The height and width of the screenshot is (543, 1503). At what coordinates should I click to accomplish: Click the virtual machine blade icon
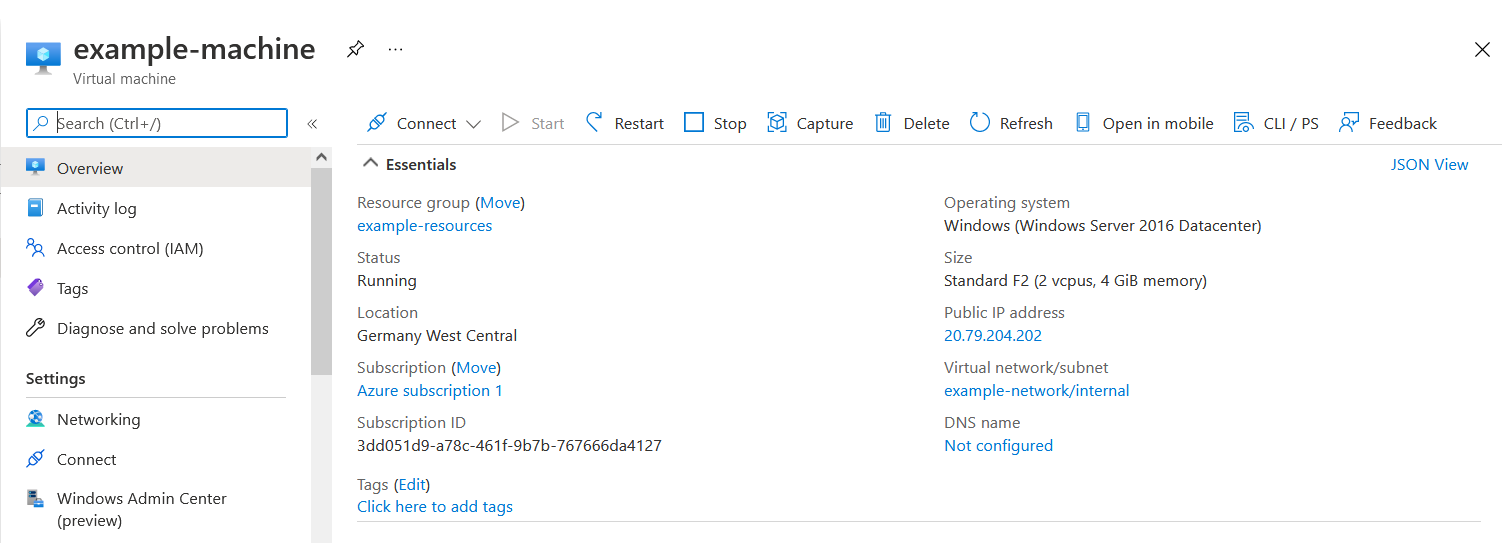click(43, 58)
